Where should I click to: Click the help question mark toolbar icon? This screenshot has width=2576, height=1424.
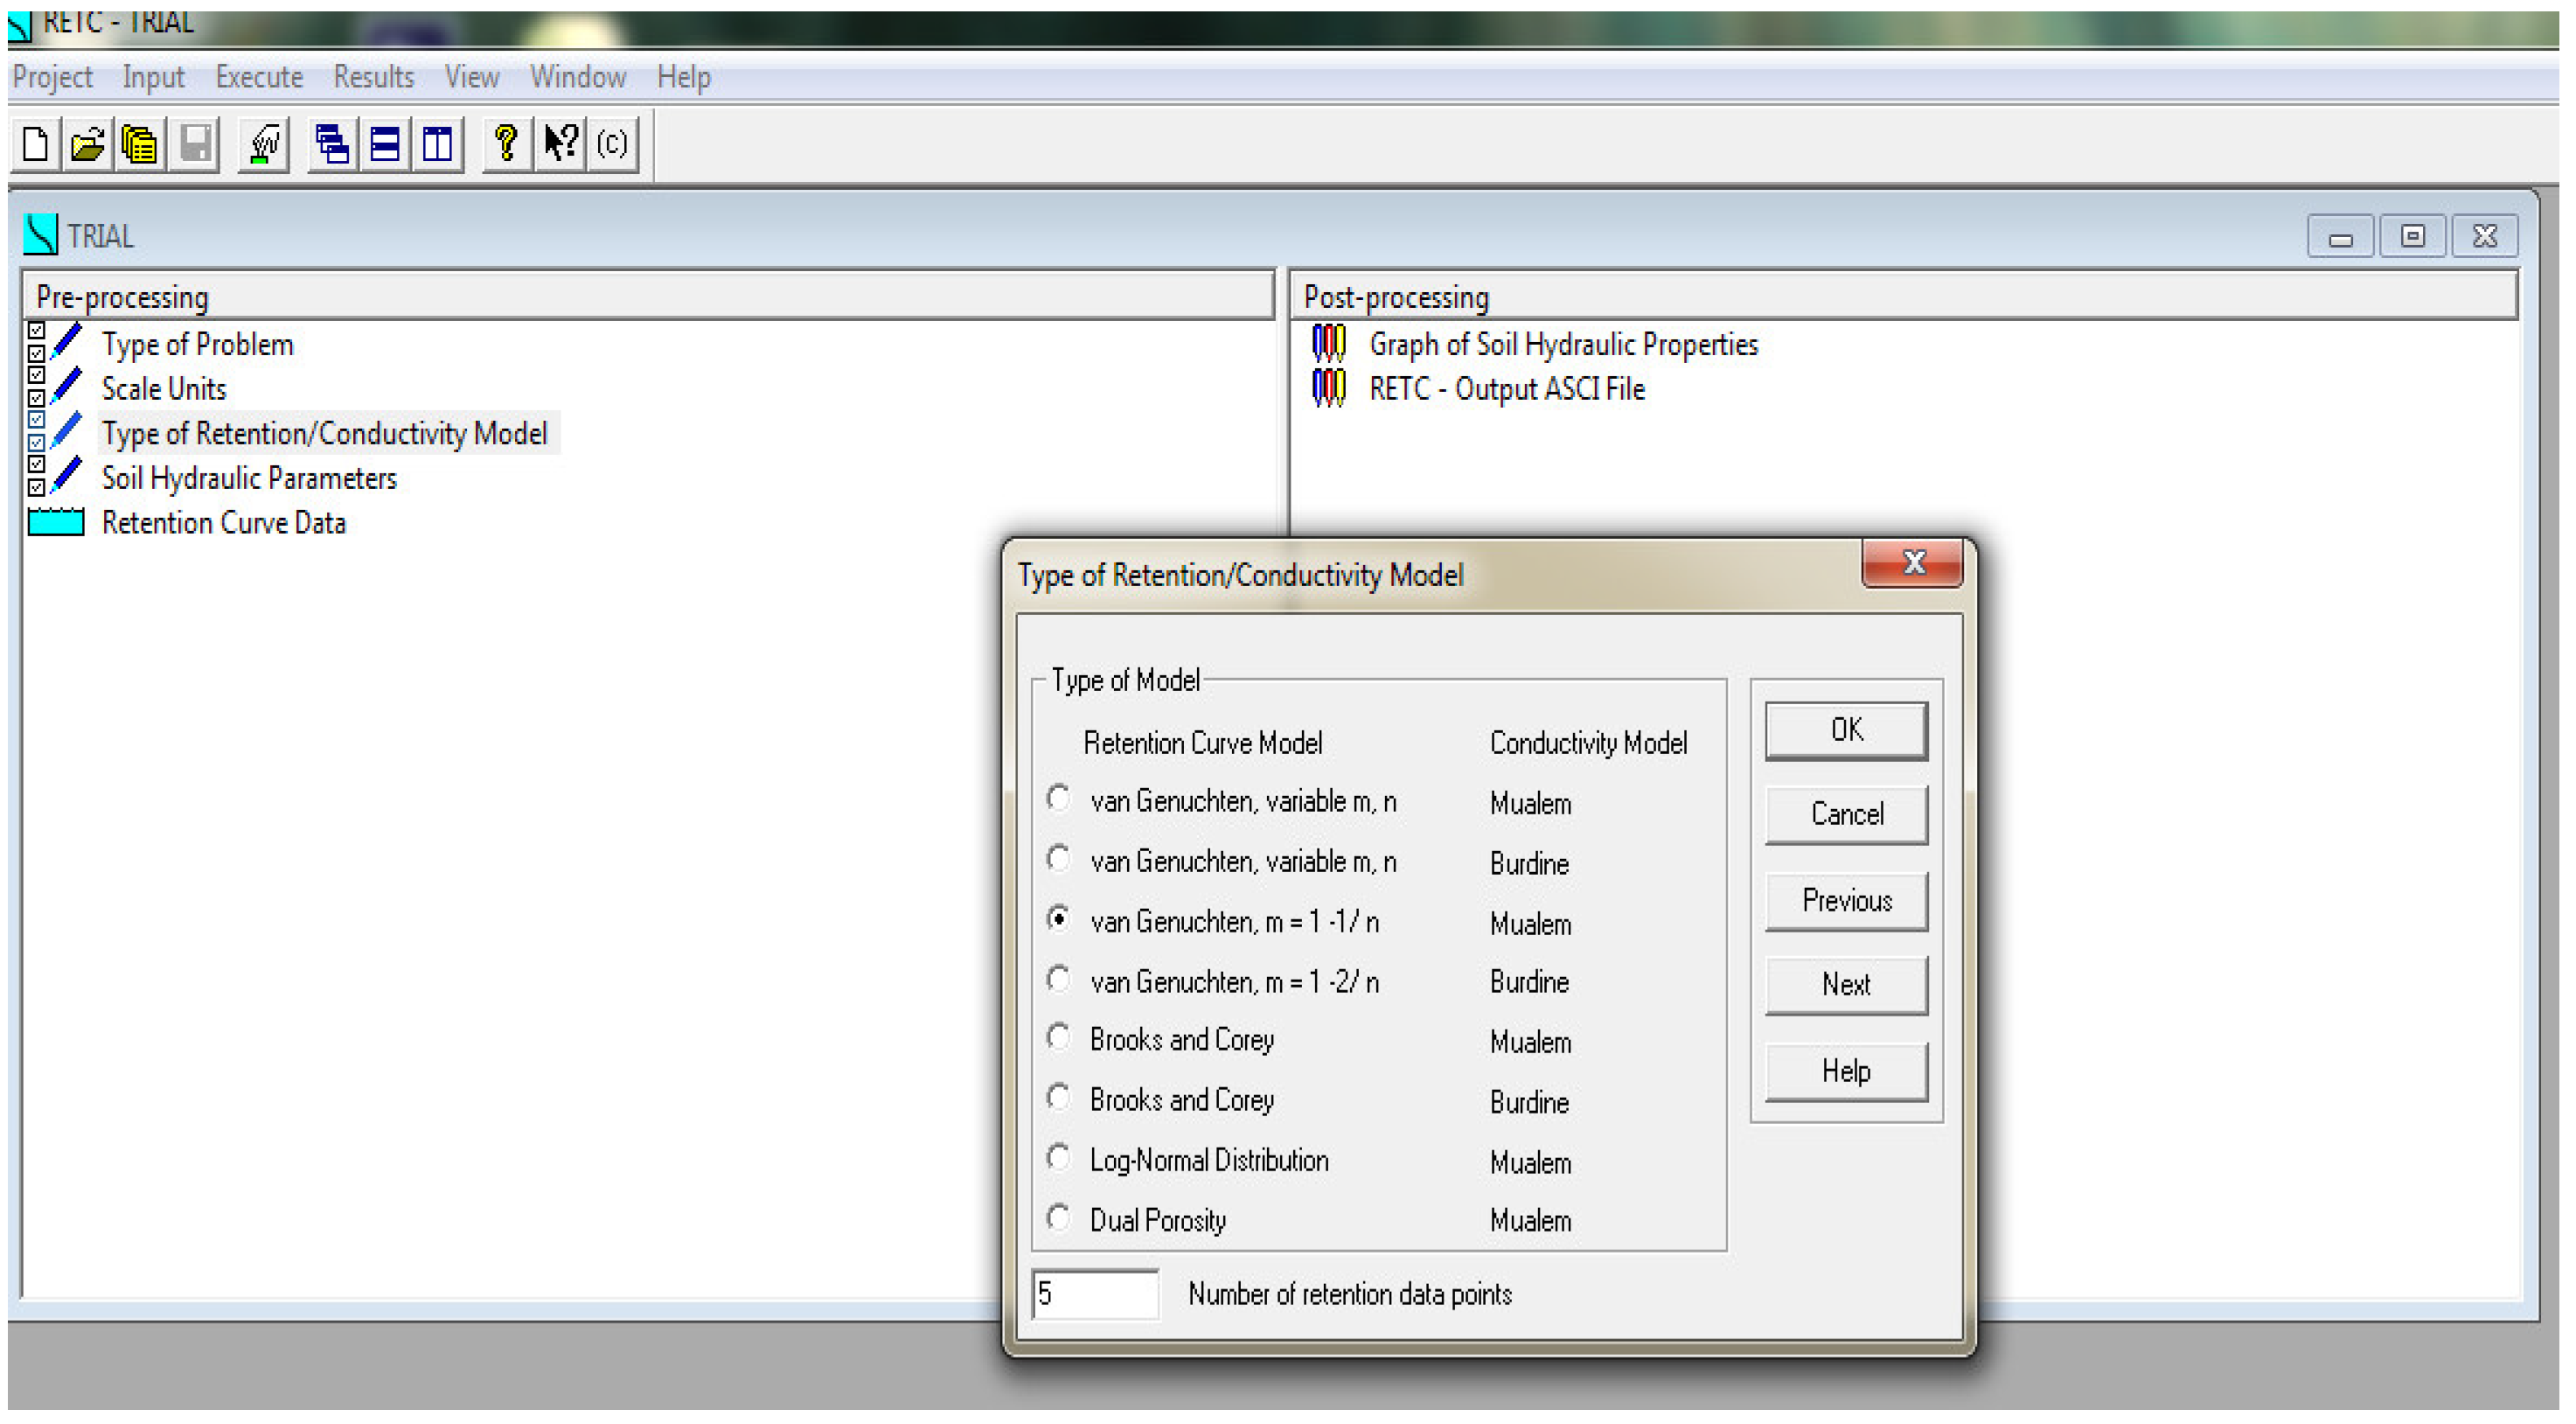pyautogui.click(x=503, y=135)
